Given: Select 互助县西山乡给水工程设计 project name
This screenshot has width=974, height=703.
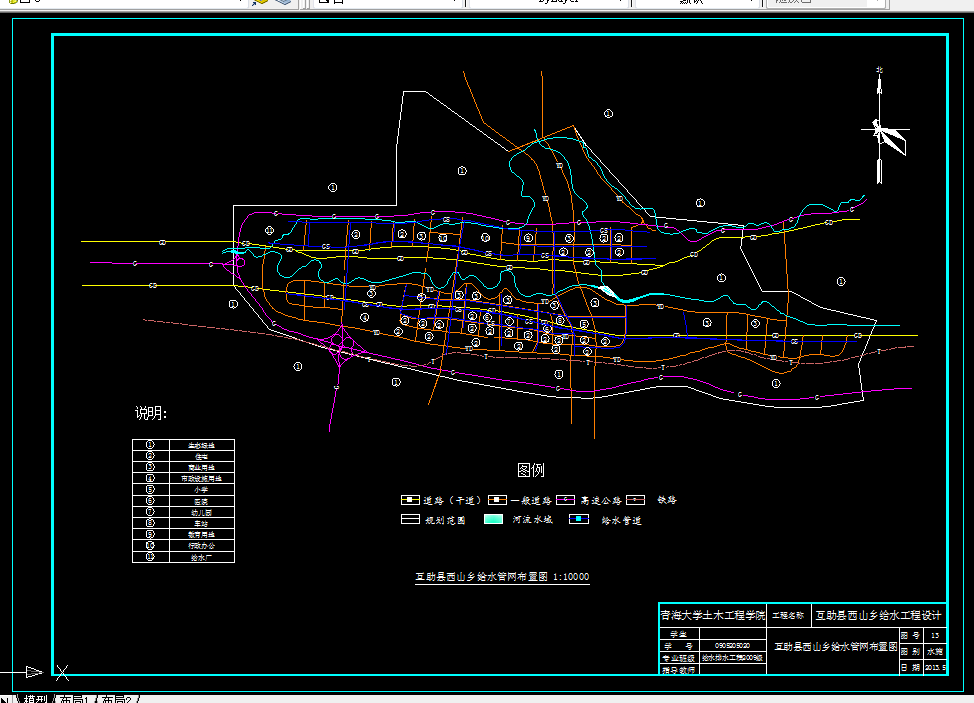Looking at the screenshot, I should coord(878,615).
